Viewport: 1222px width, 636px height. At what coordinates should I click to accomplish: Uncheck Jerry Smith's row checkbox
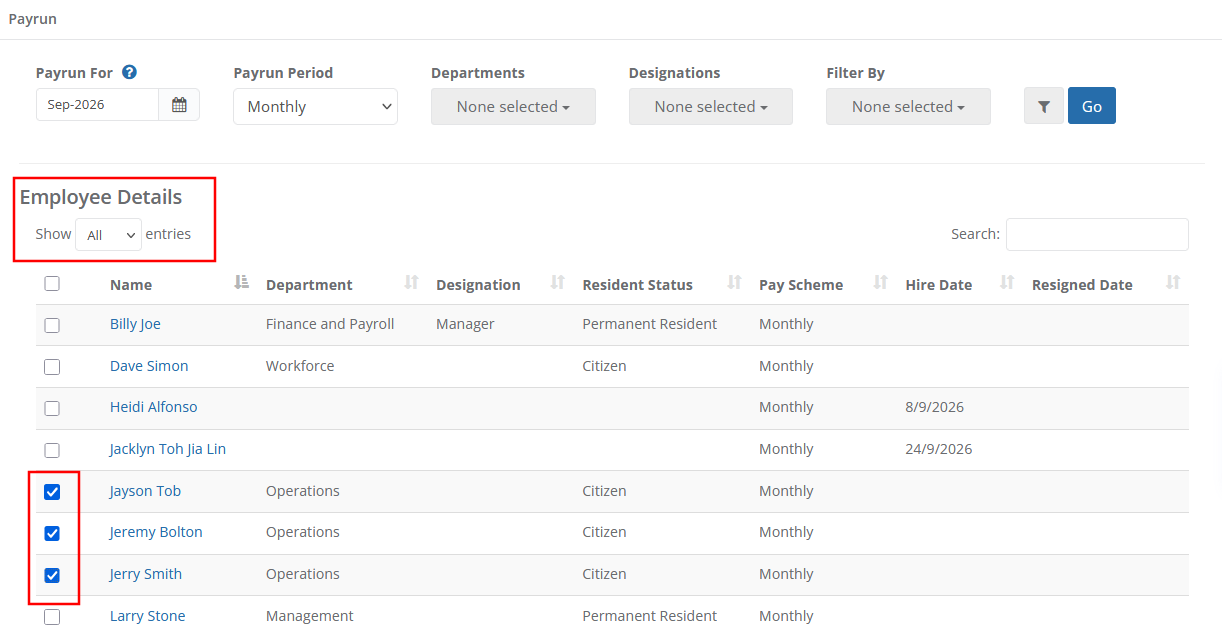[52, 575]
